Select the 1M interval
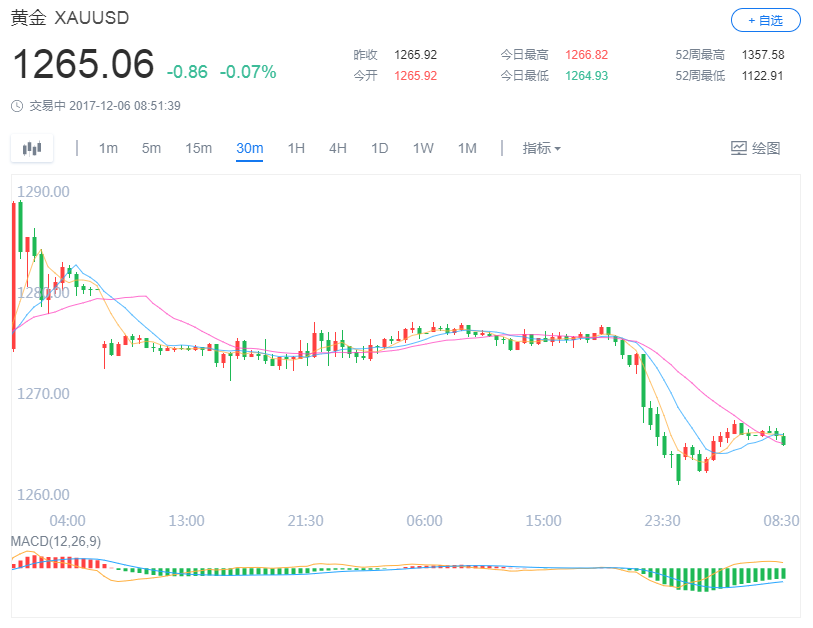813x628 pixels. pyautogui.click(x=466, y=147)
